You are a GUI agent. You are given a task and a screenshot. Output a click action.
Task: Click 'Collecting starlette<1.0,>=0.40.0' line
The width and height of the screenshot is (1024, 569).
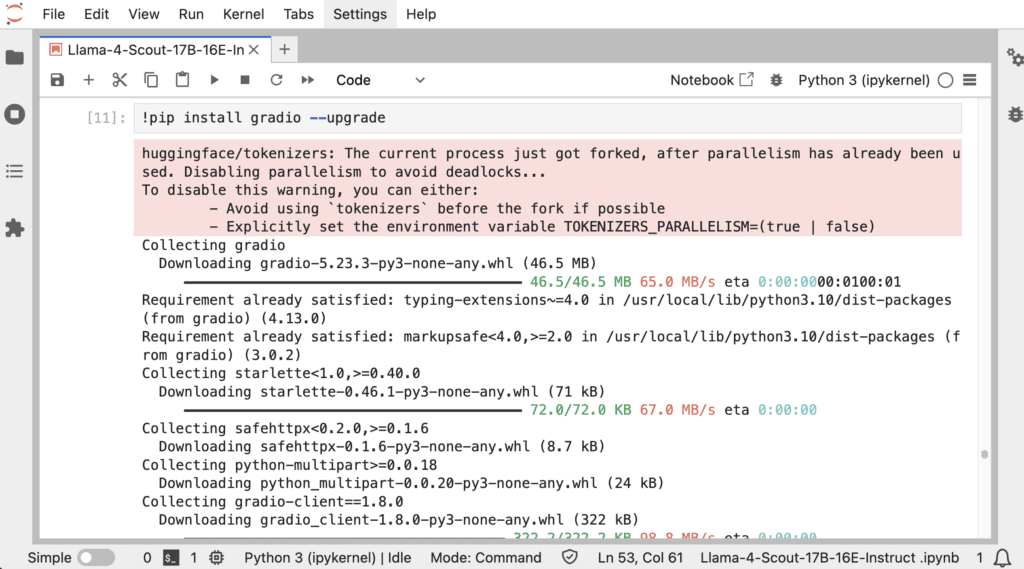click(x=281, y=374)
